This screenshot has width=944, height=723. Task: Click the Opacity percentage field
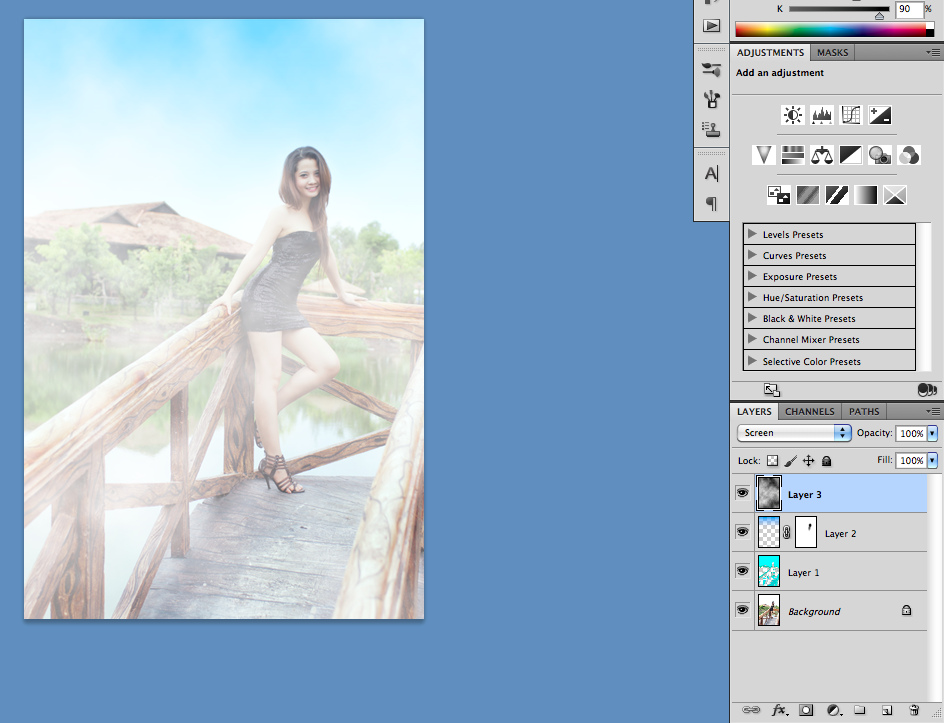coord(911,433)
